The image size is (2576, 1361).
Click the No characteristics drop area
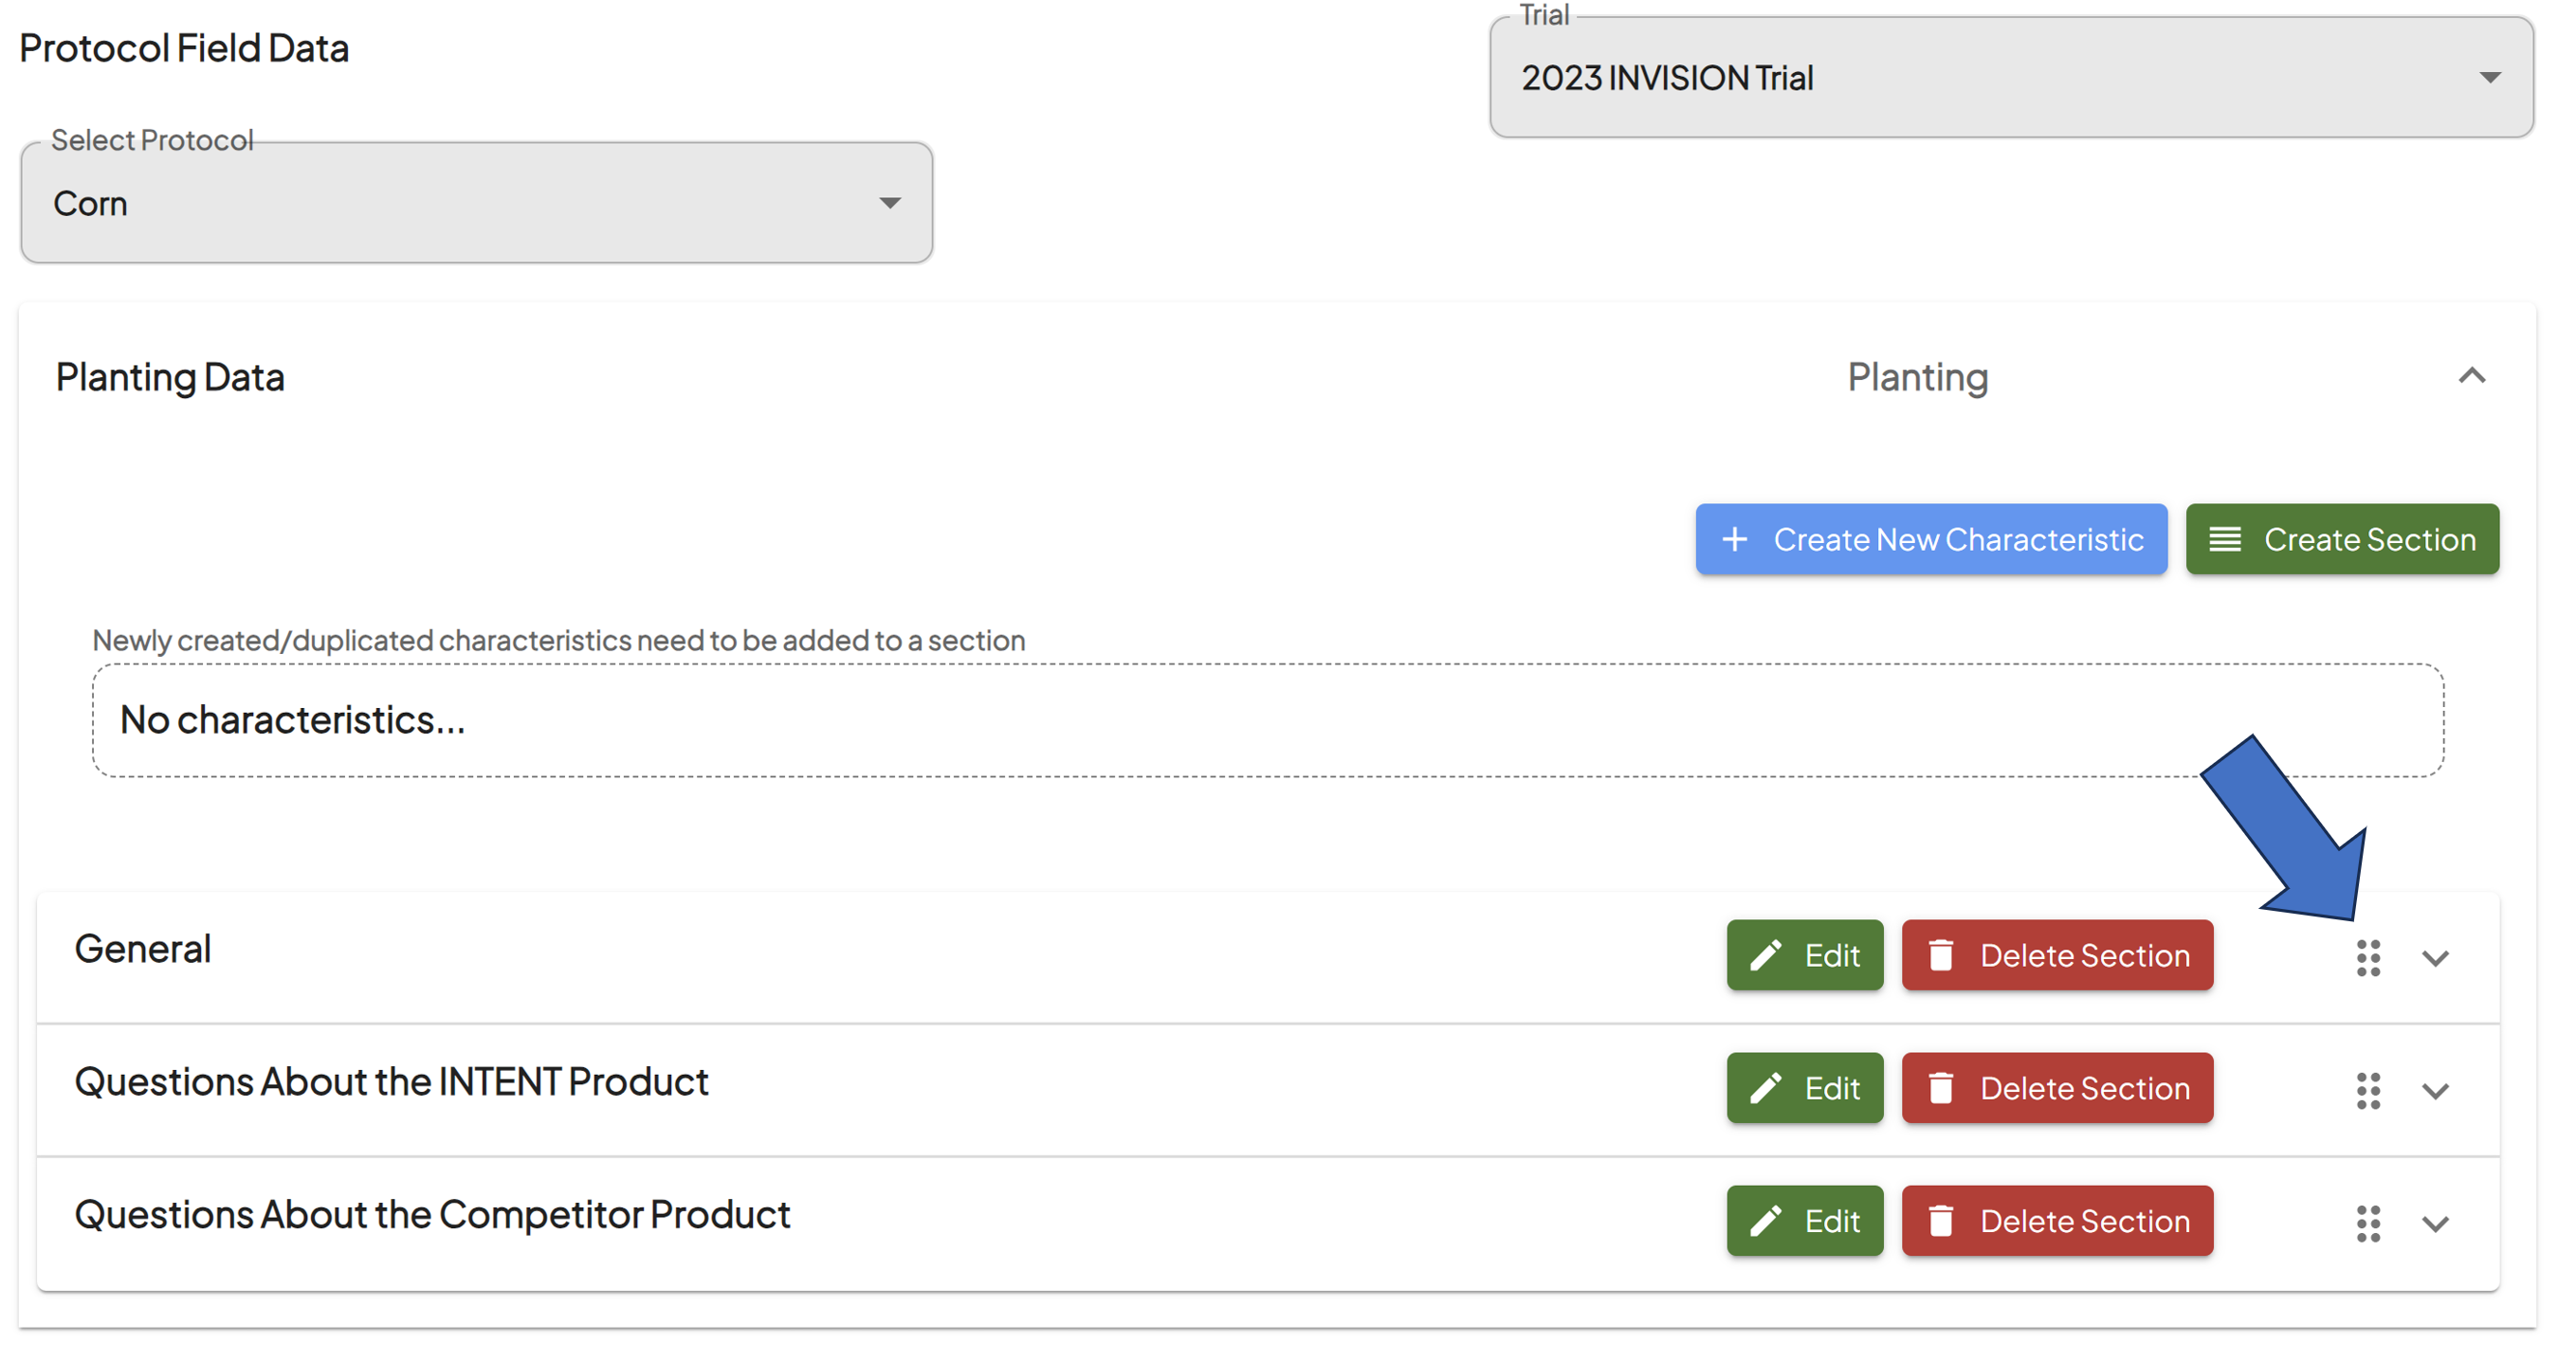[1268, 721]
